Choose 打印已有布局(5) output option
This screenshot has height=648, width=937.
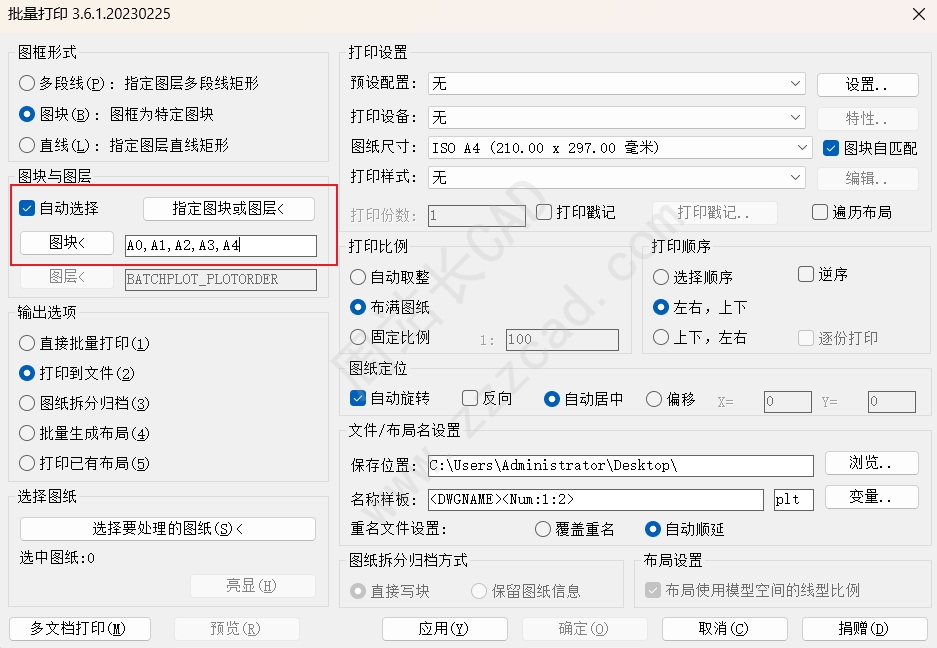point(27,463)
